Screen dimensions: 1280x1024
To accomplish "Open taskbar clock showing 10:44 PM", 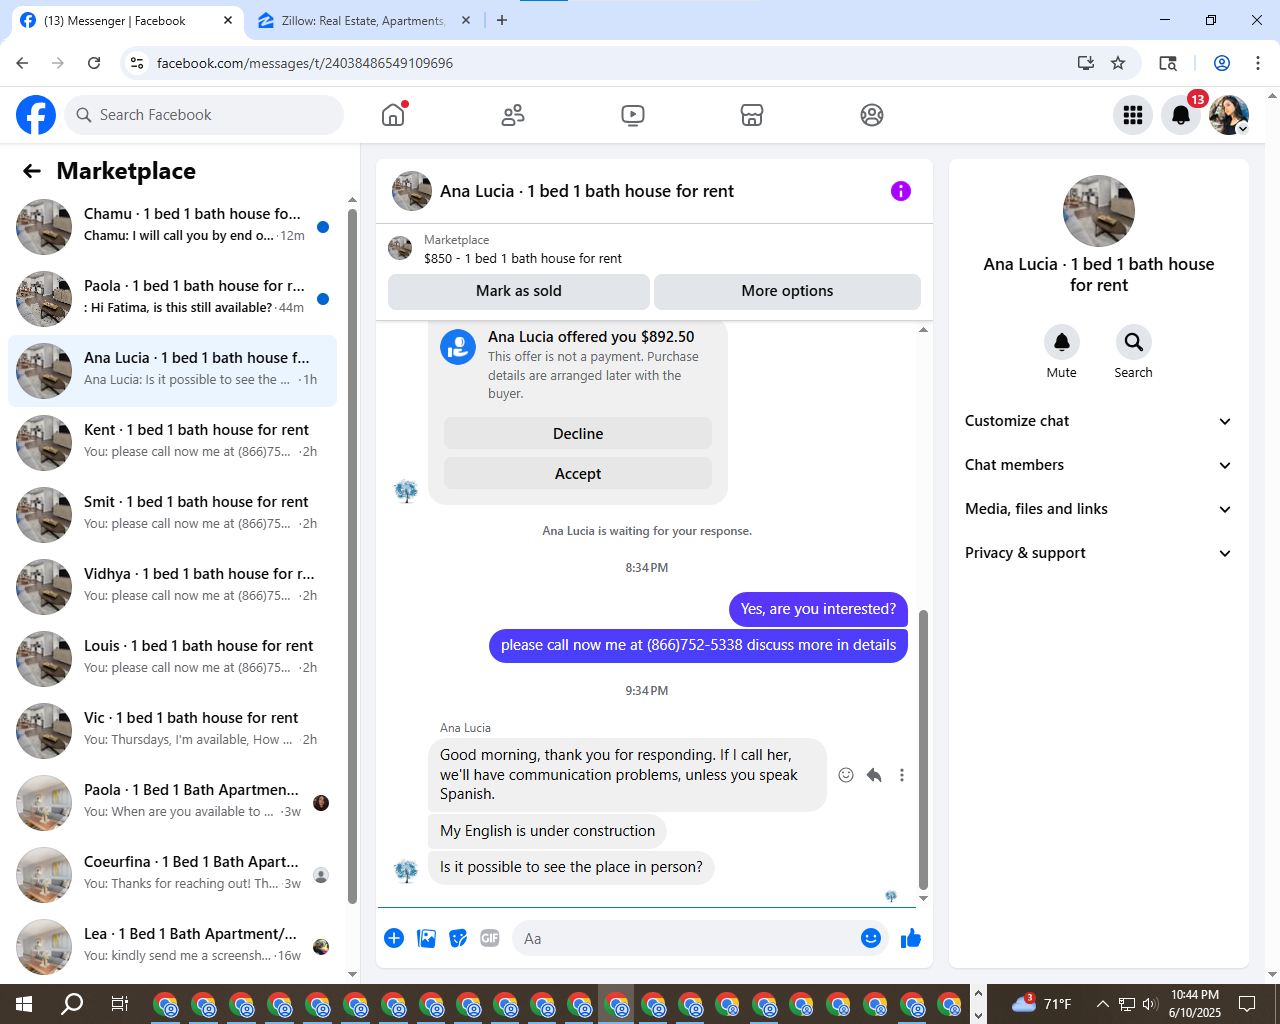I will 1195,1004.
